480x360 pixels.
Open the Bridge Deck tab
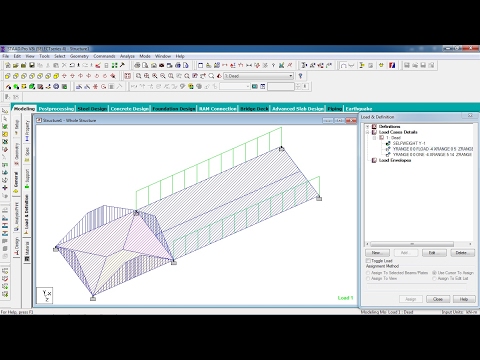[x=254, y=109]
